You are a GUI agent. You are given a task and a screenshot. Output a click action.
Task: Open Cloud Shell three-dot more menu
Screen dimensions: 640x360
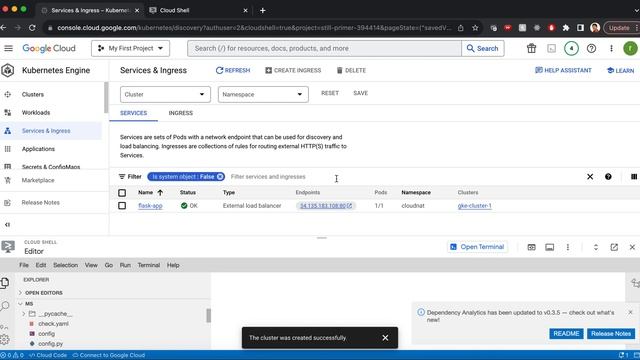pyautogui.click(x=567, y=247)
